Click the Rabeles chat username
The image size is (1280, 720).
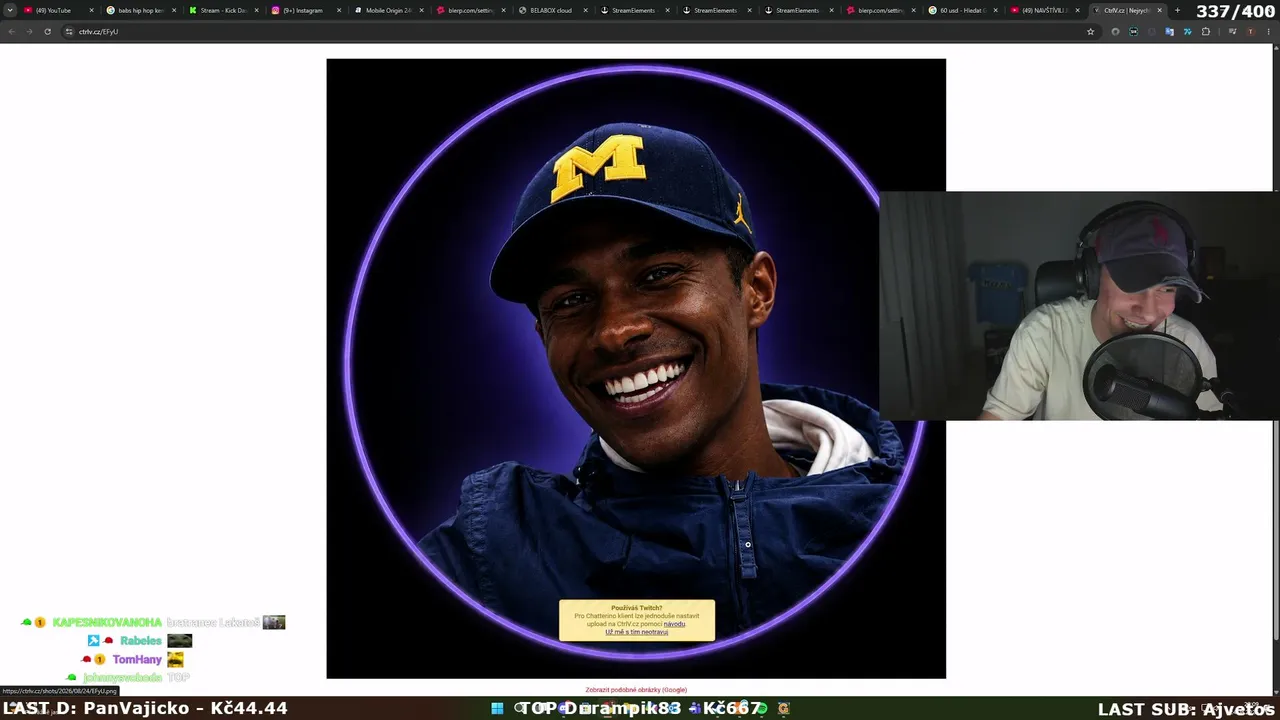pos(141,641)
